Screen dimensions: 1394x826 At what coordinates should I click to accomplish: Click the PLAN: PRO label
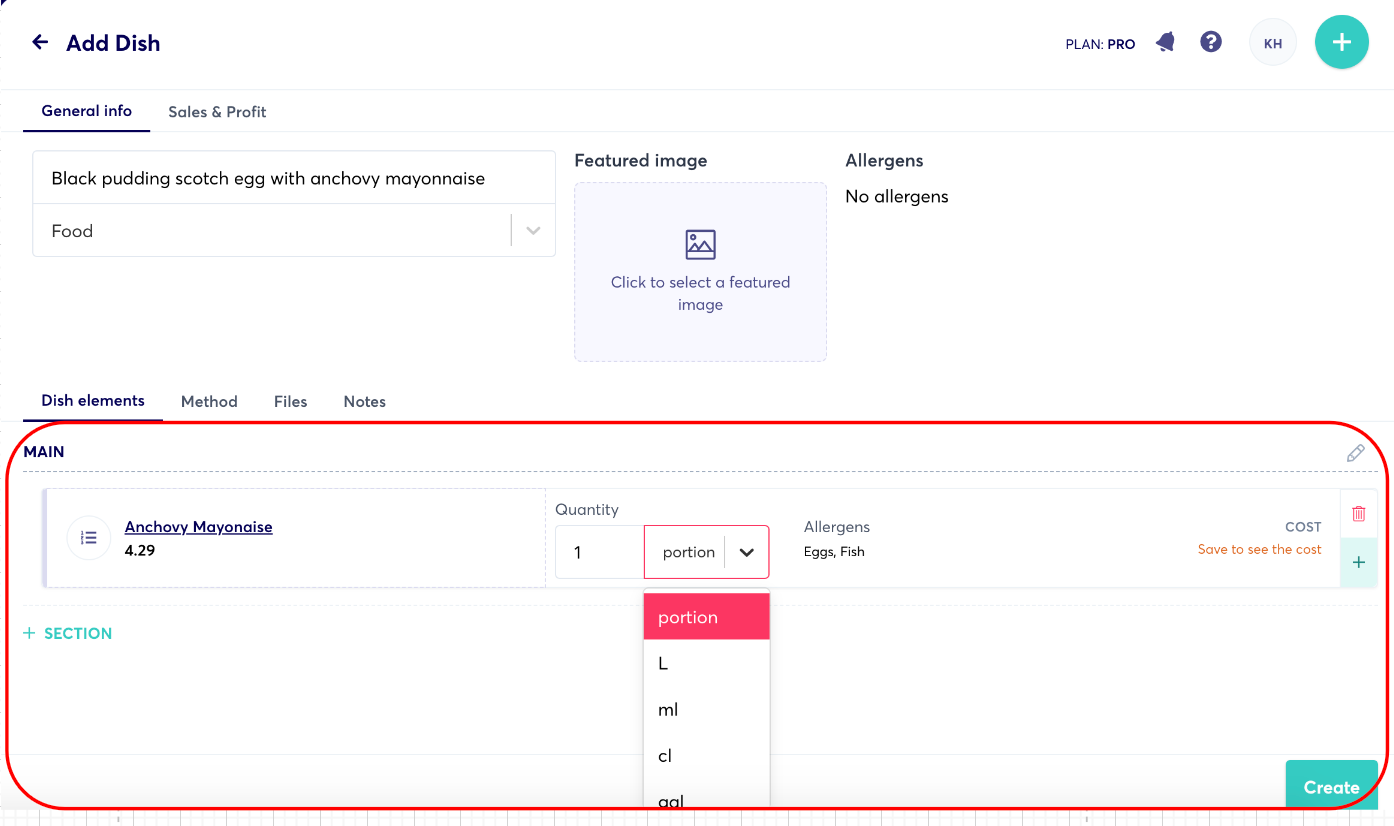point(1100,44)
